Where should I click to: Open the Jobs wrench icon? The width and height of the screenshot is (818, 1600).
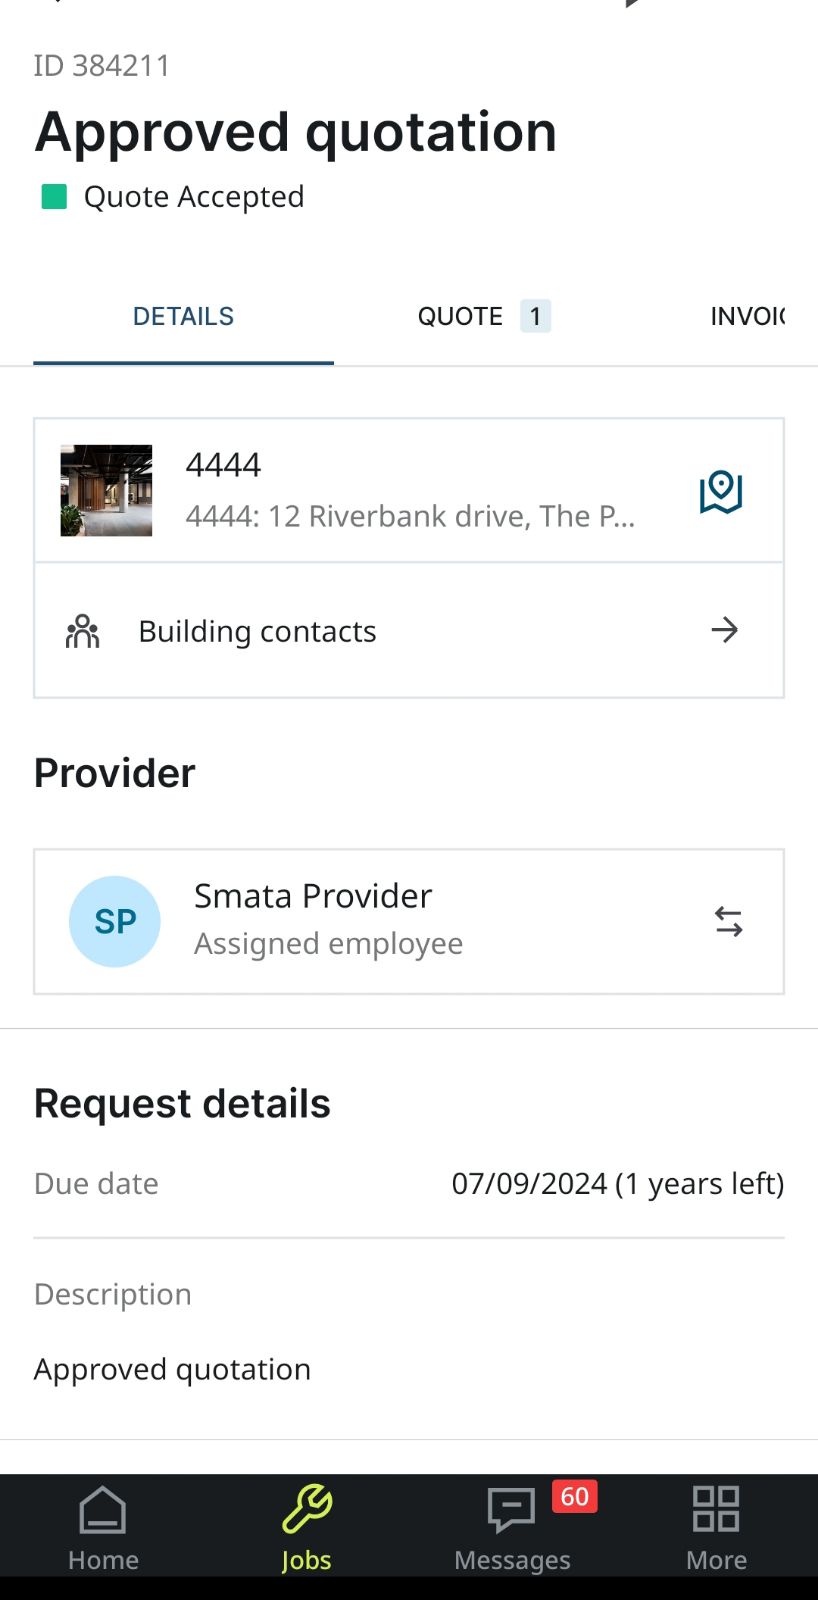tap(307, 1510)
